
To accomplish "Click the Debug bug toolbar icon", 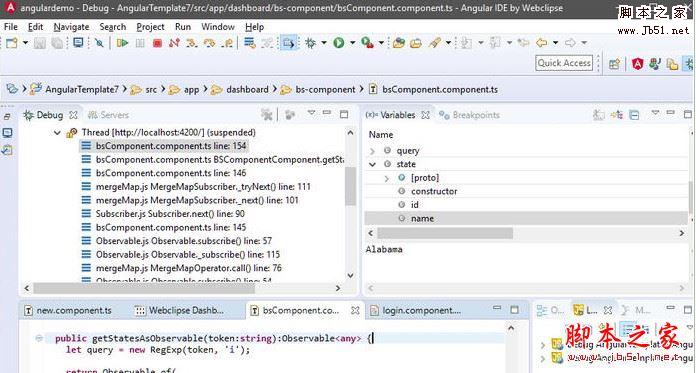I will click(x=310, y=43).
